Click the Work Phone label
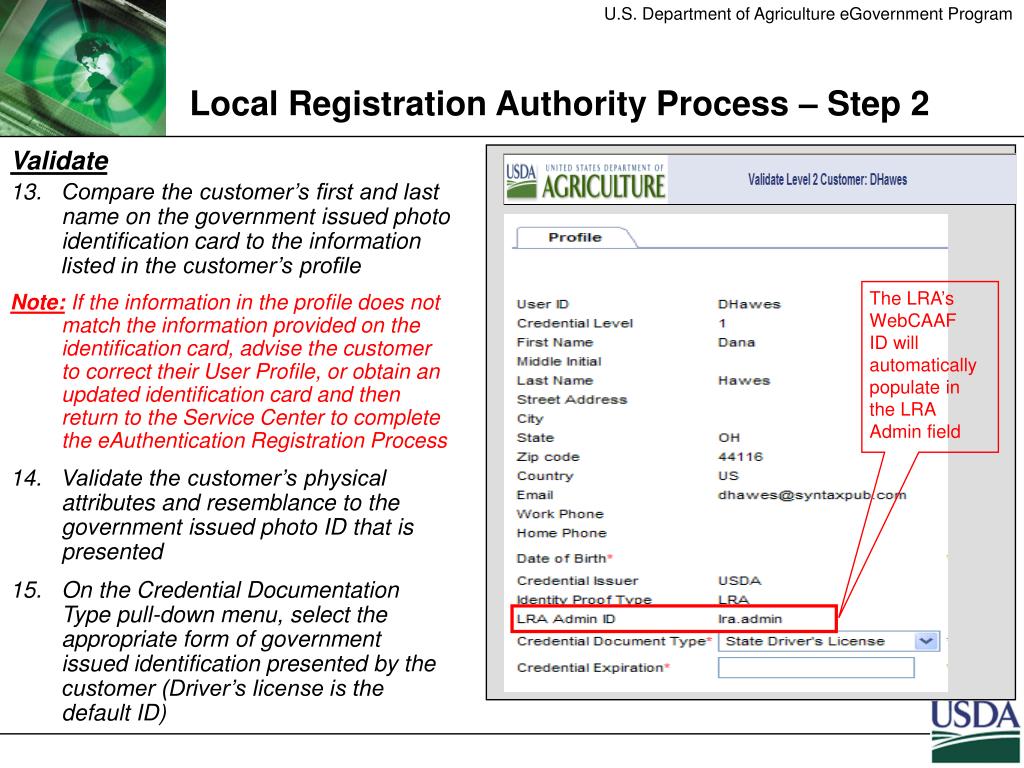Viewport: 1024px width, 768px height. coord(560,514)
